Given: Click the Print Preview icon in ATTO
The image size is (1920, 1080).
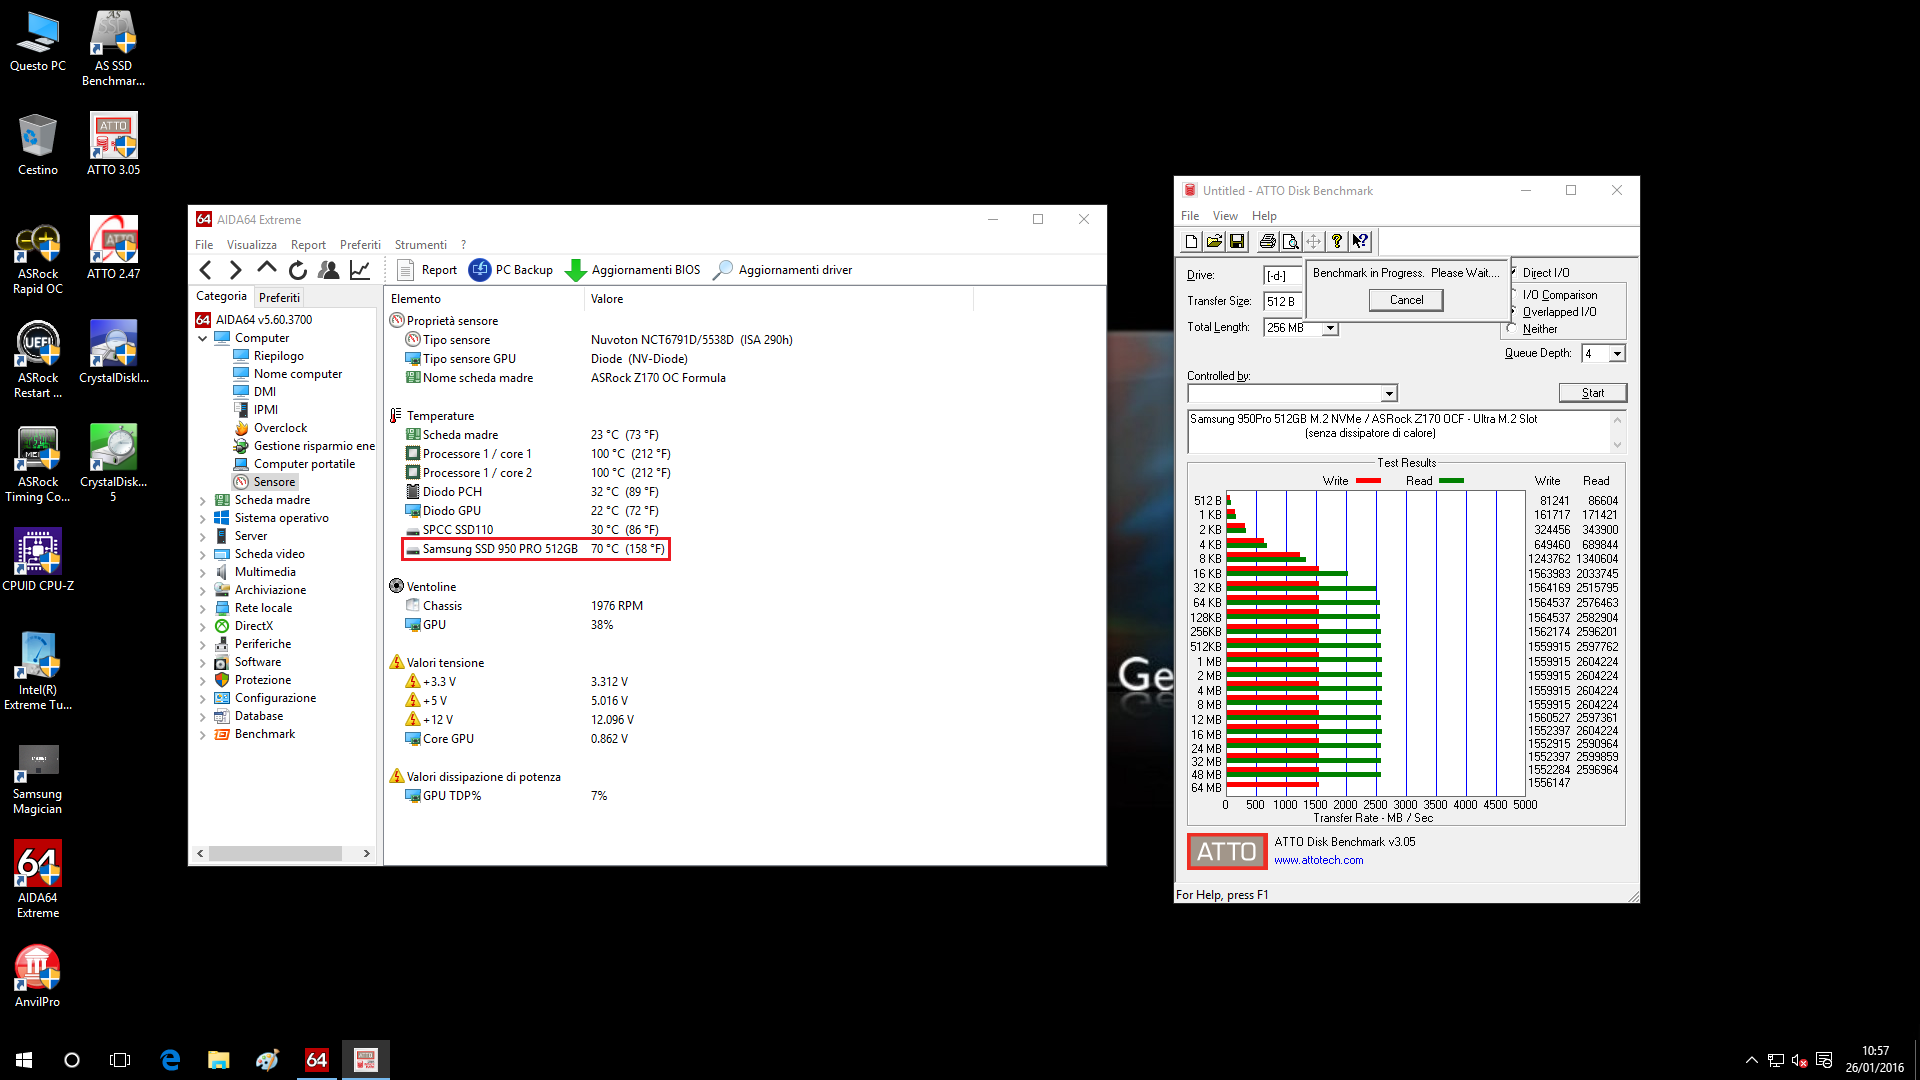Looking at the screenshot, I should (x=1290, y=241).
